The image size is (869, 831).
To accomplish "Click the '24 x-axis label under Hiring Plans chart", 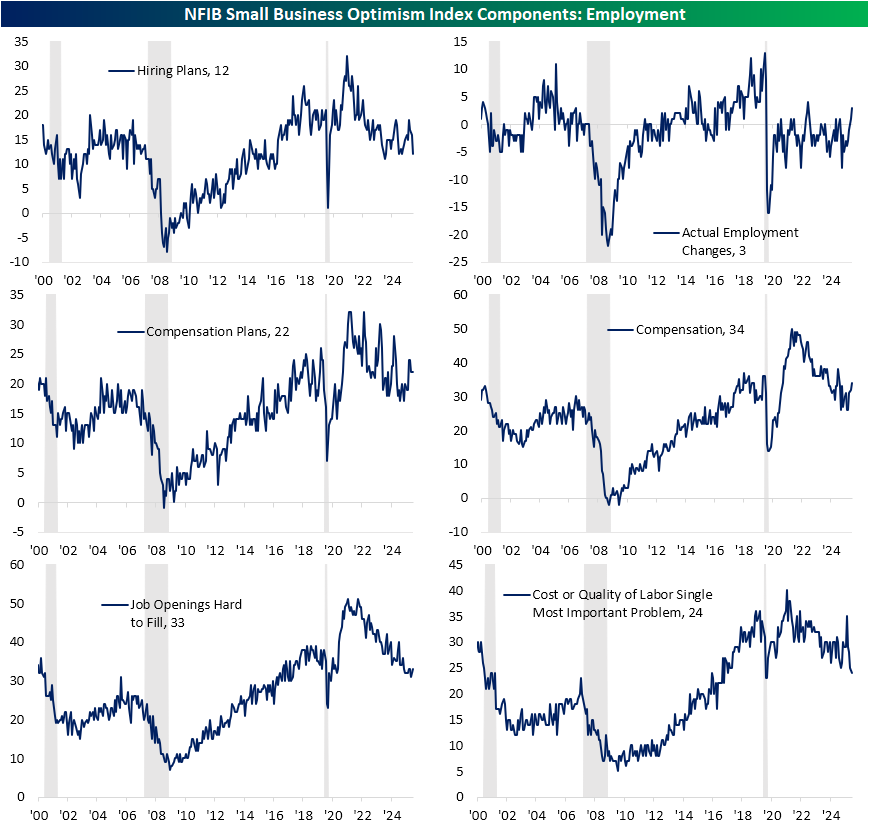I will click(x=392, y=279).
